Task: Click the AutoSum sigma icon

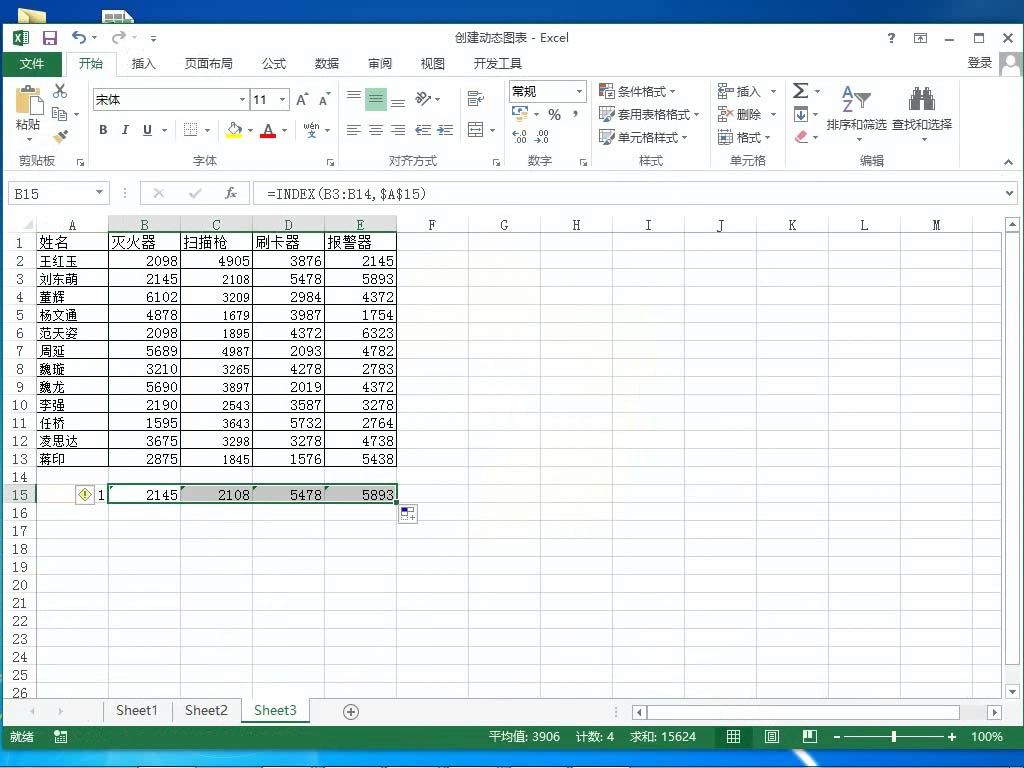Action: click(801, 91)
